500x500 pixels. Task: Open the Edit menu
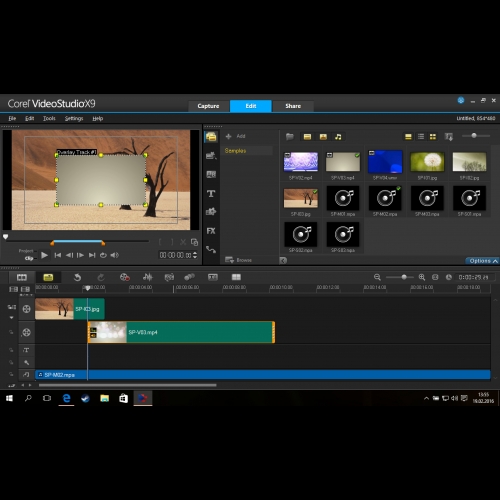(x=30, y=118)
